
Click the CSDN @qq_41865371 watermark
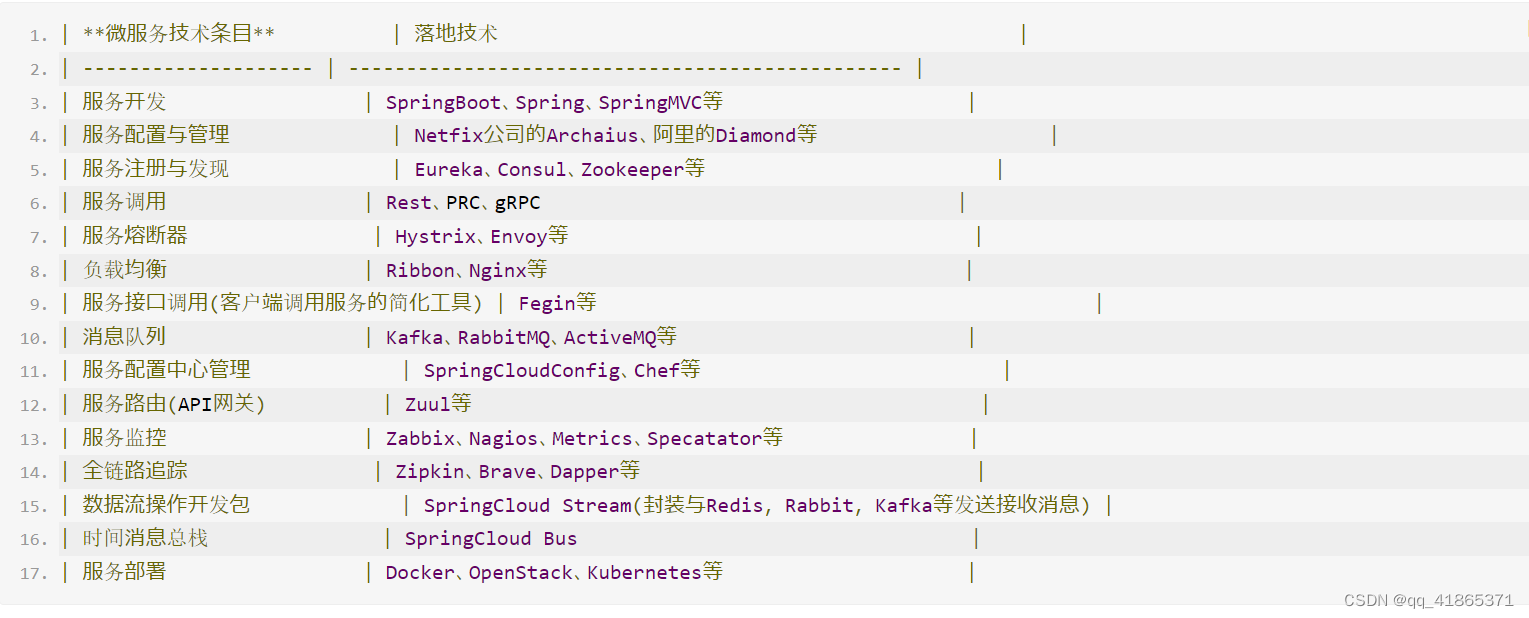point(1429,600)
